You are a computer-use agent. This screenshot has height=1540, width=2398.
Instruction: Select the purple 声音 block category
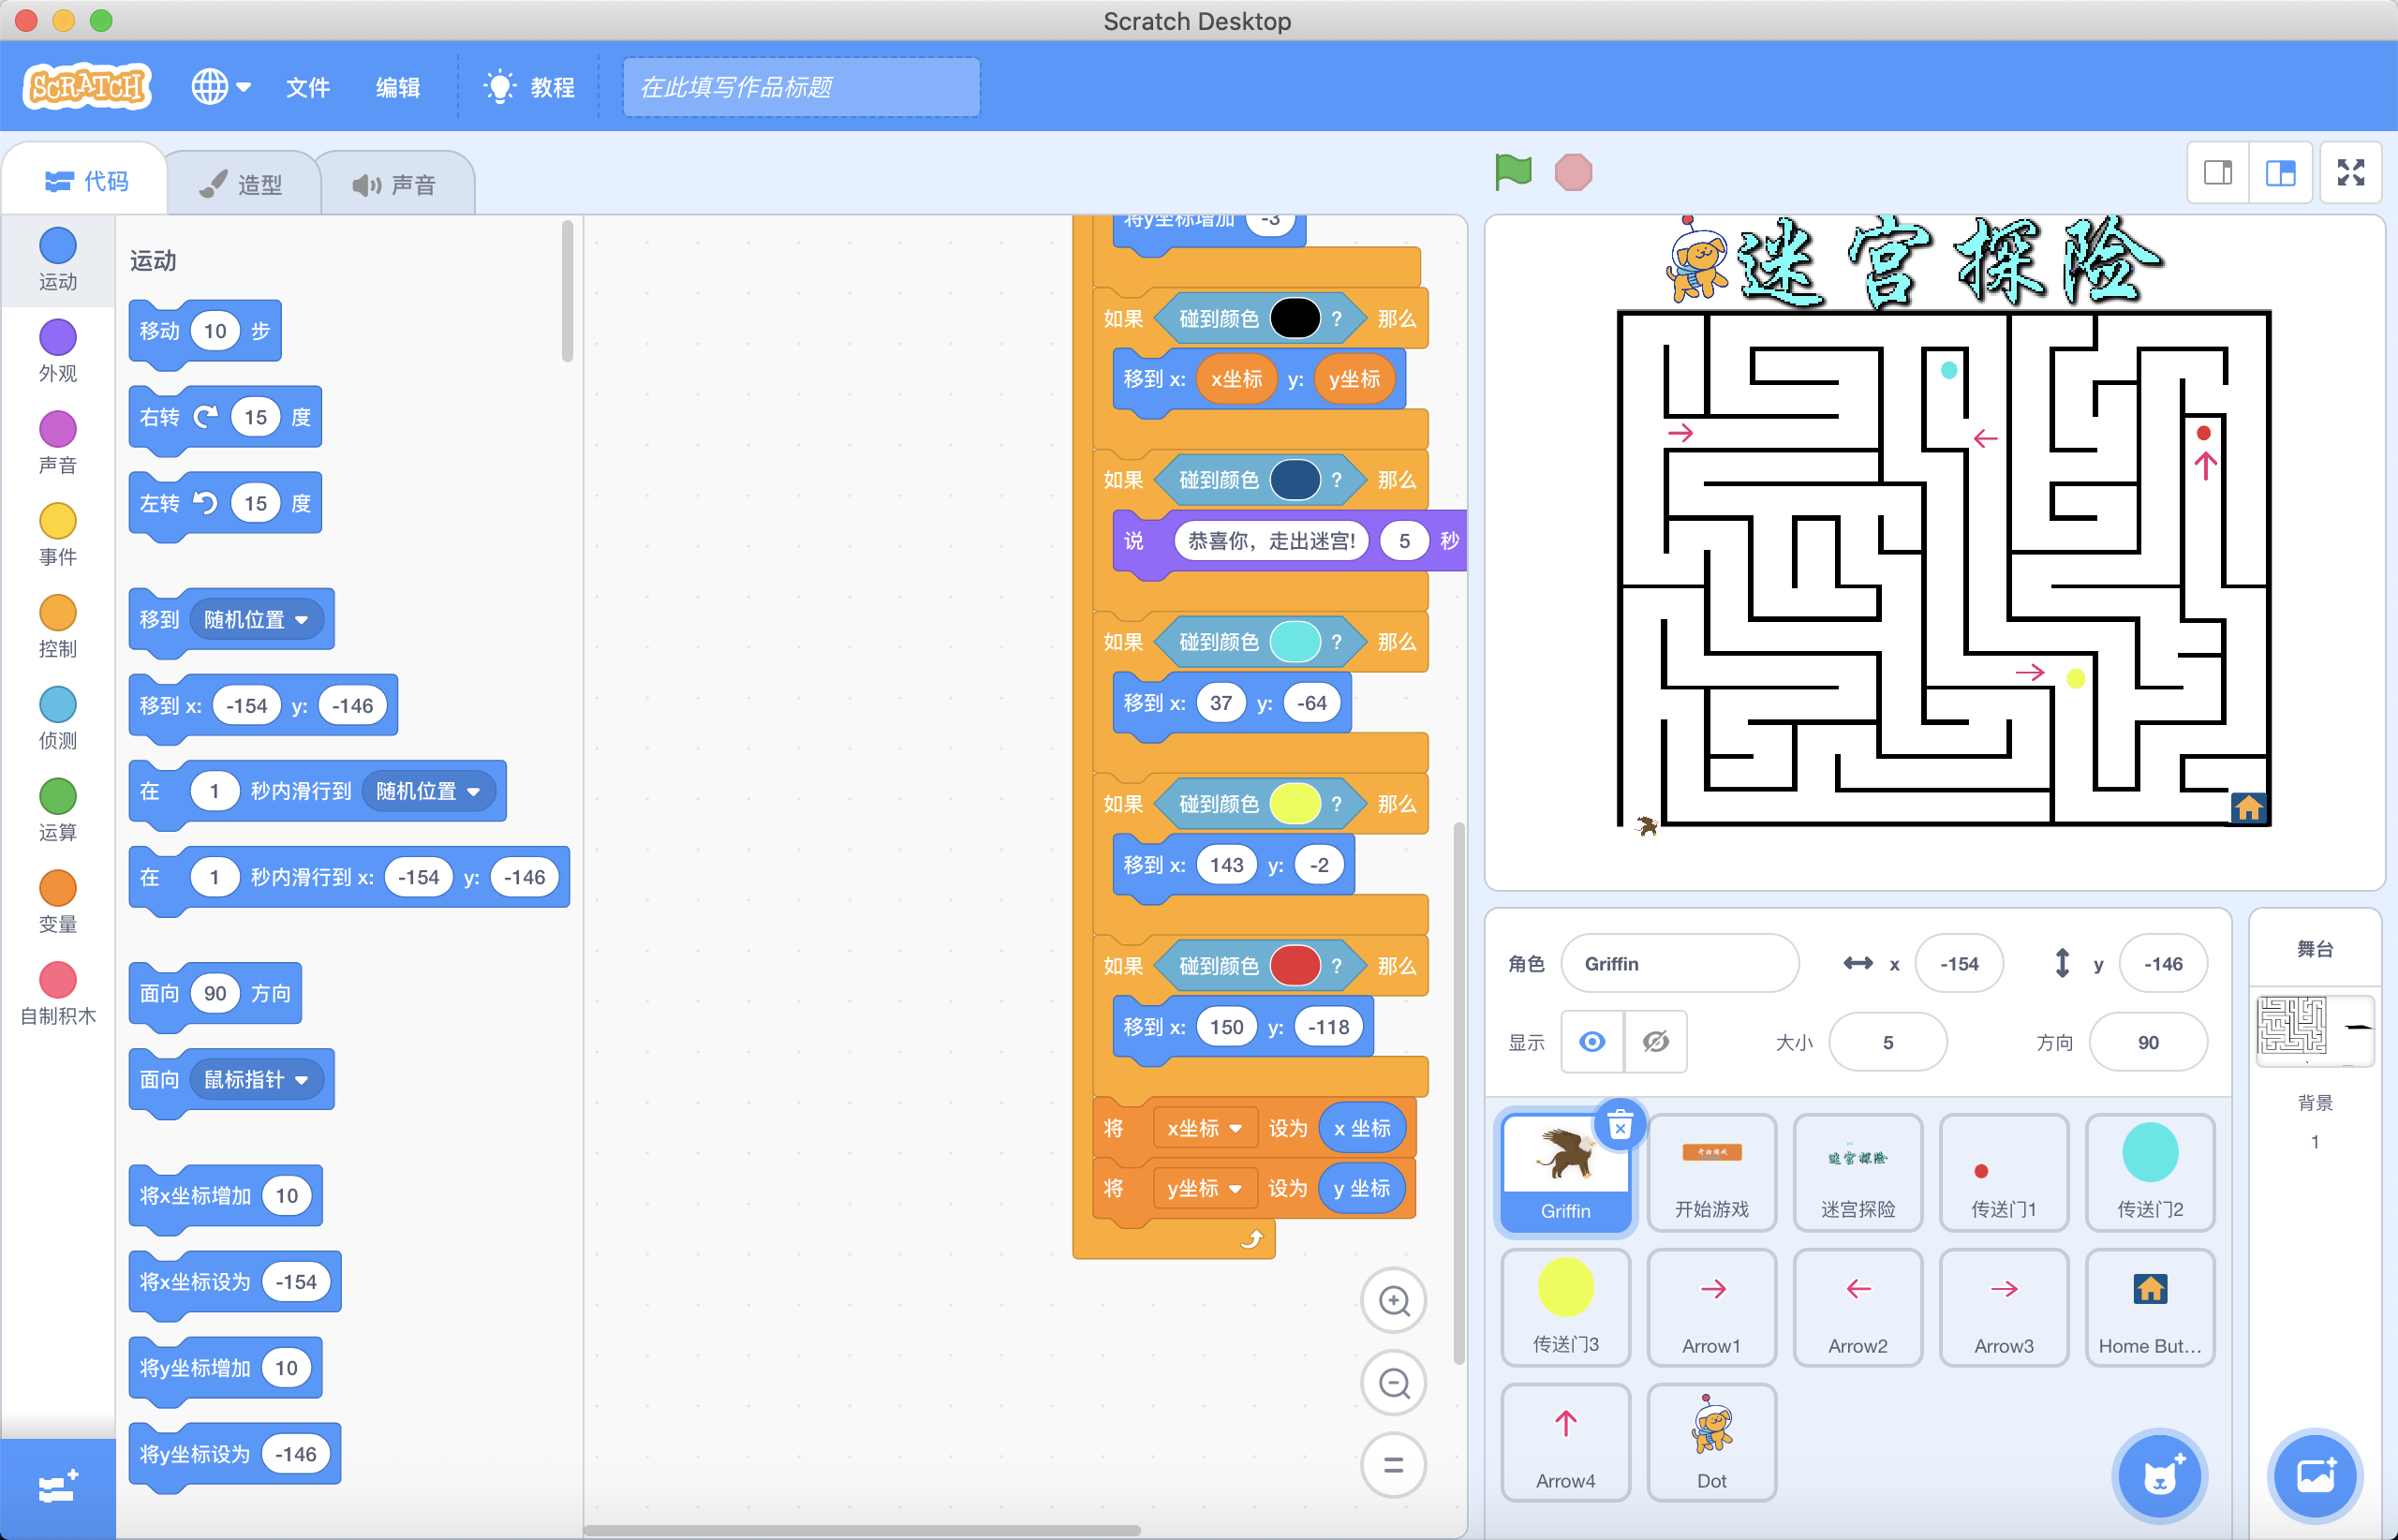(x=58, y=443)
